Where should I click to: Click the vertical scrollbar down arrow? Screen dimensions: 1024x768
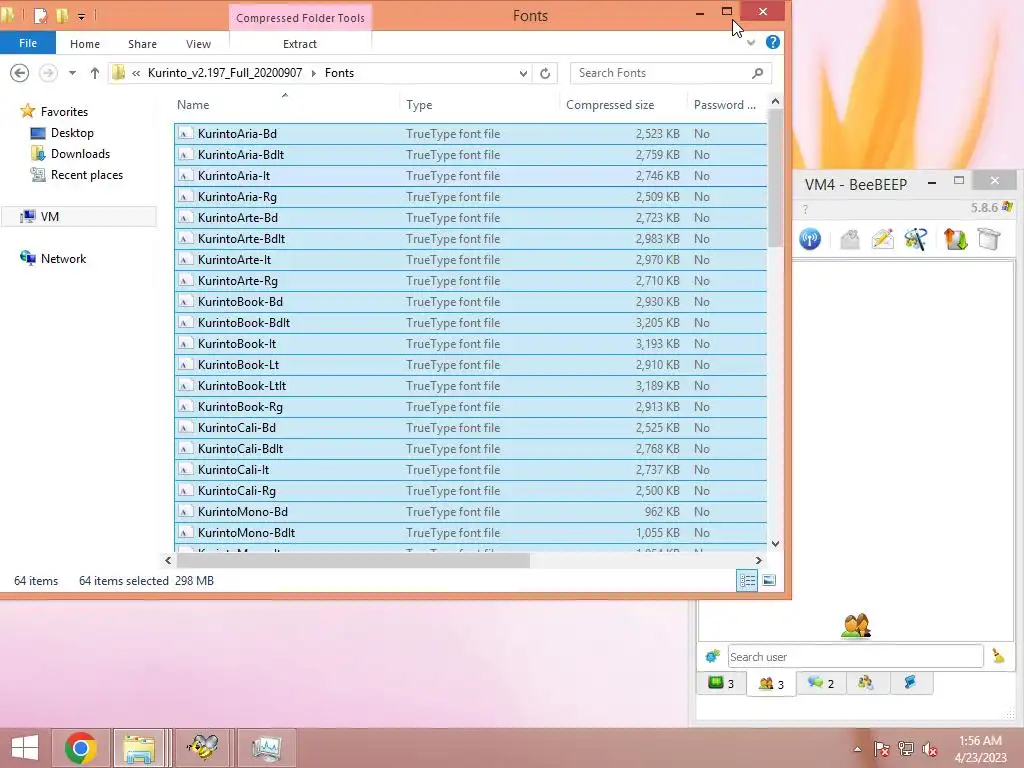[x=775, y=543]
